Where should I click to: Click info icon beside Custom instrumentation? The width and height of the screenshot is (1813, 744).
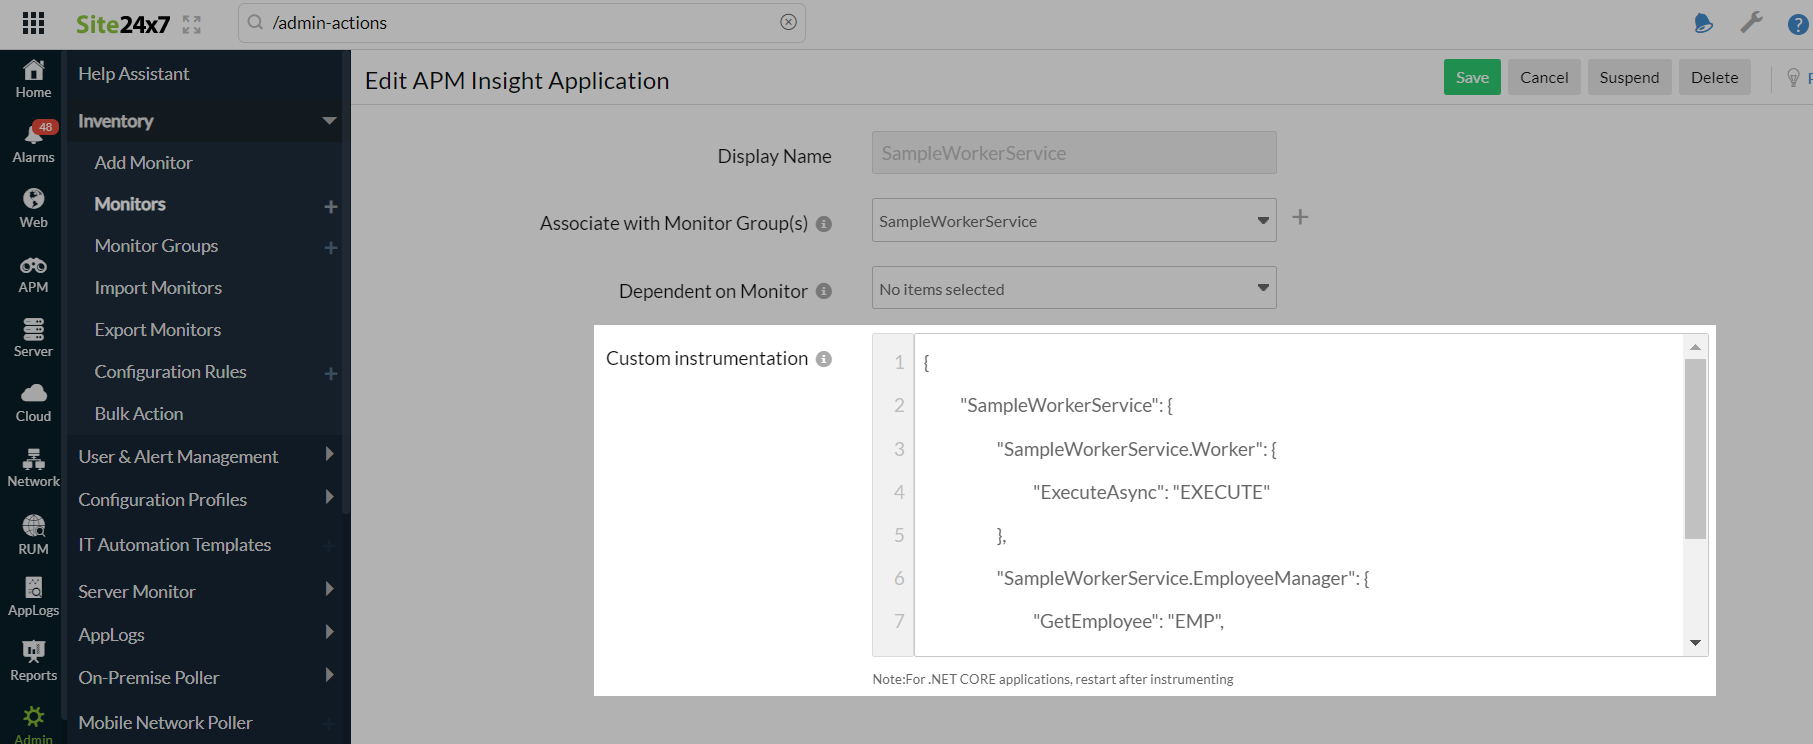tap(824, 359)
